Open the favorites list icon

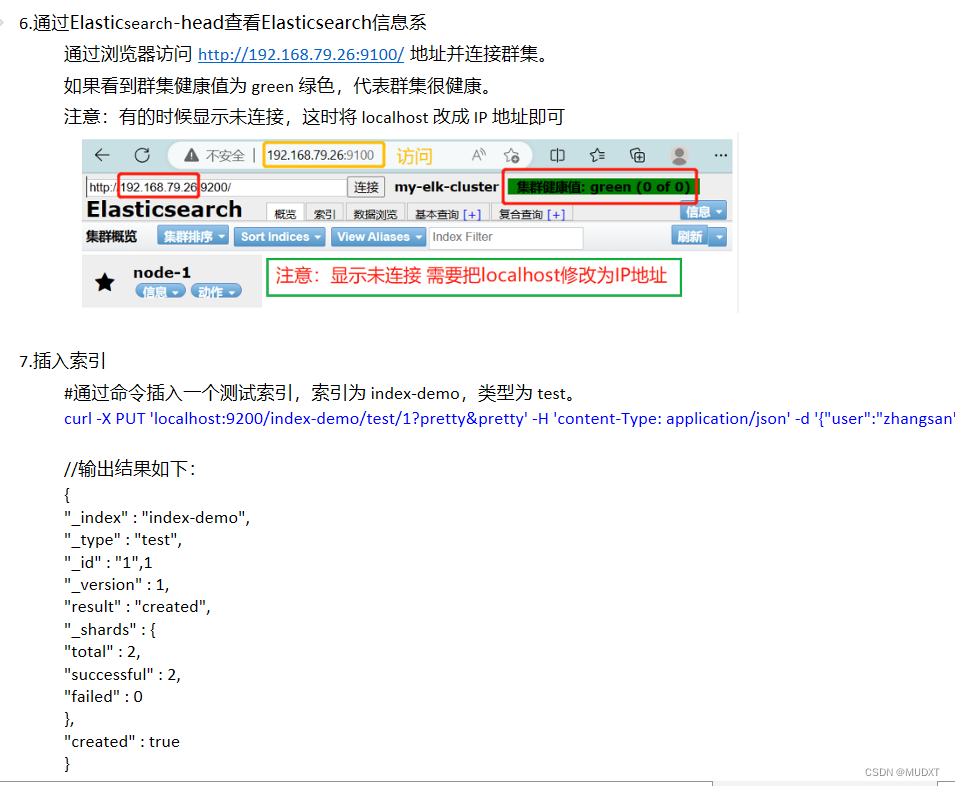[597, 155]
